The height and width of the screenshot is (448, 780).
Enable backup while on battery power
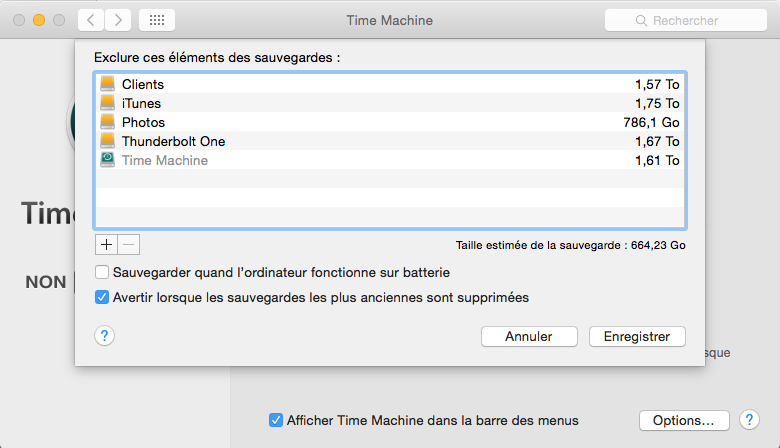(102, 272)
